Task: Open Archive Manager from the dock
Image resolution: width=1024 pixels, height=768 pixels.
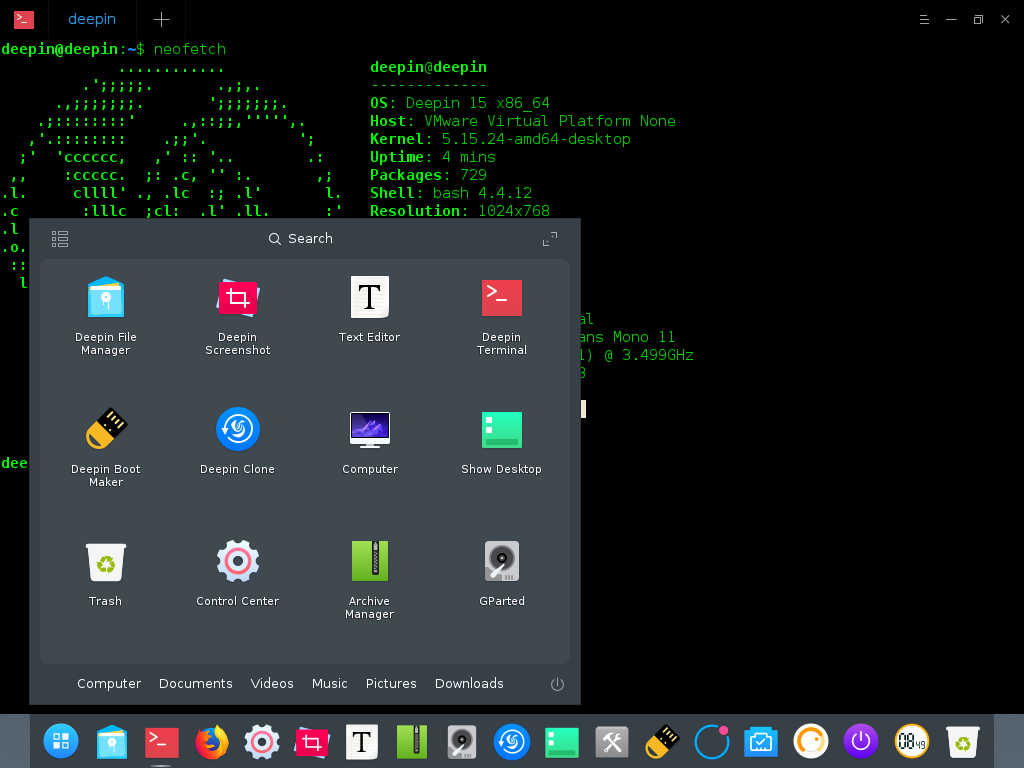Action: [412, 741]
